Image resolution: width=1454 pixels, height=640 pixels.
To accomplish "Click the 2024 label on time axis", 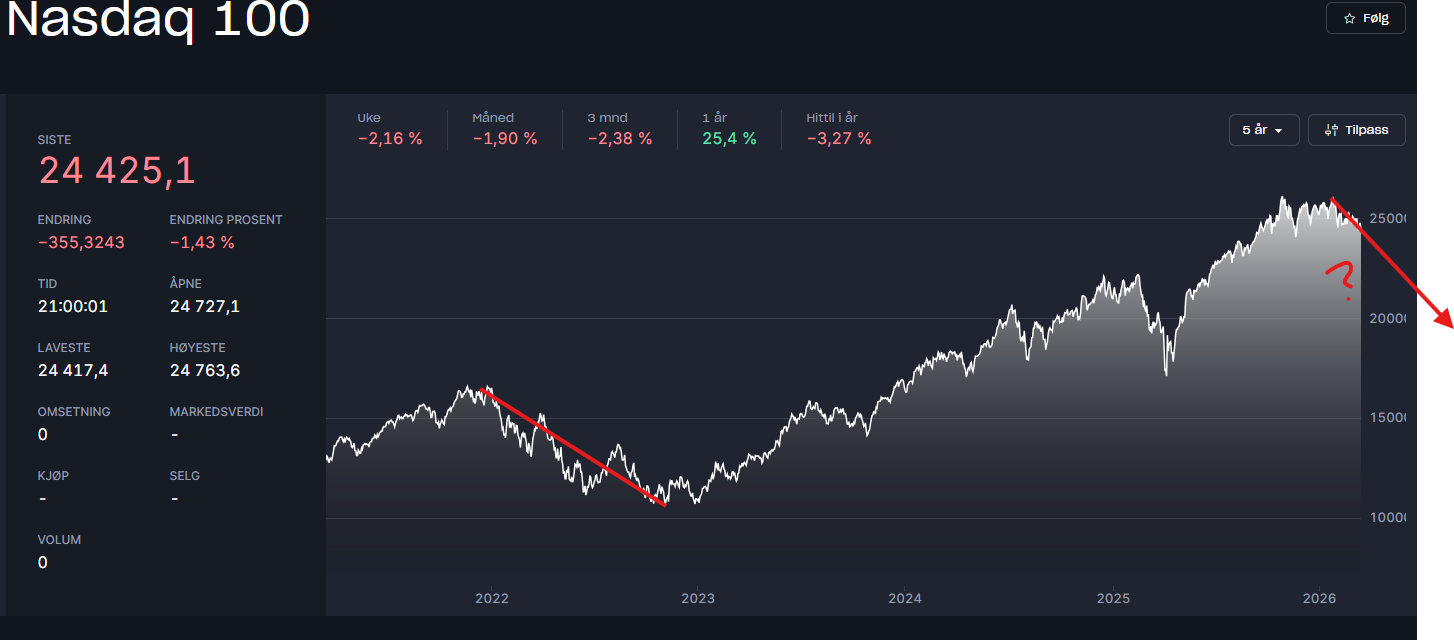I will click(x=904, y=599).
